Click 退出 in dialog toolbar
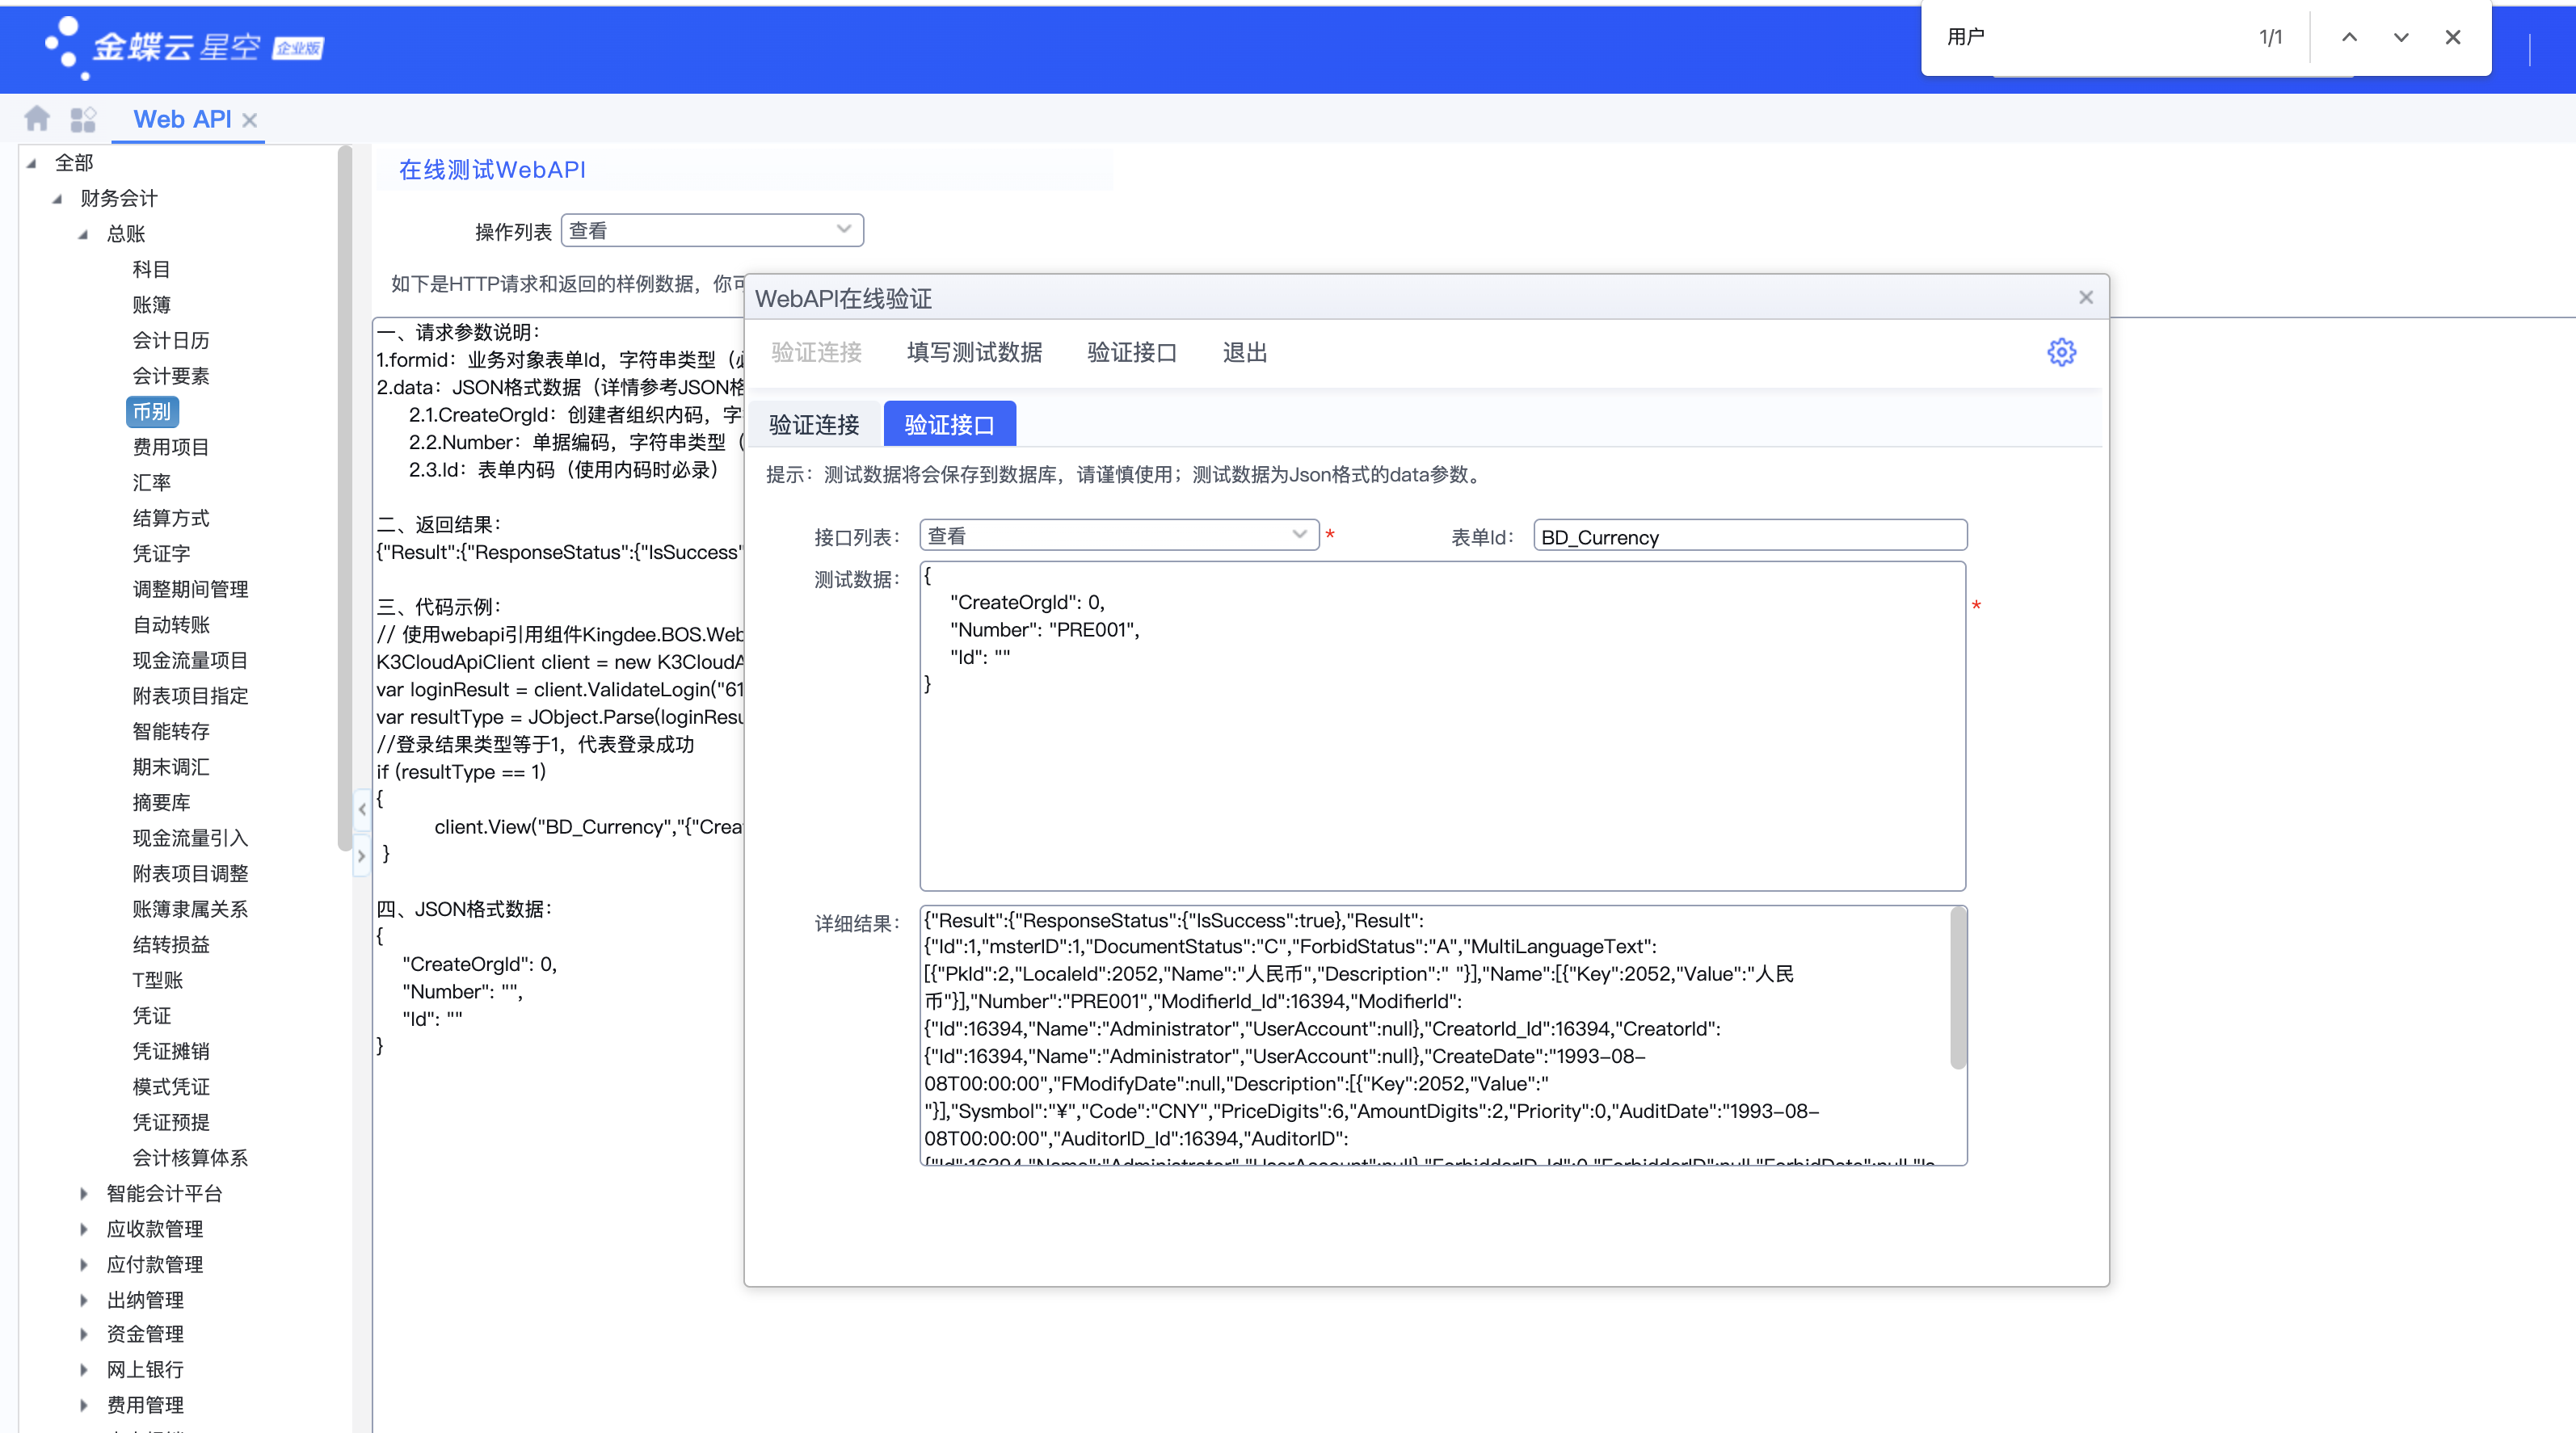Image resolution: width=2576 pixels, height=1433 pixels. (1244, 352)
